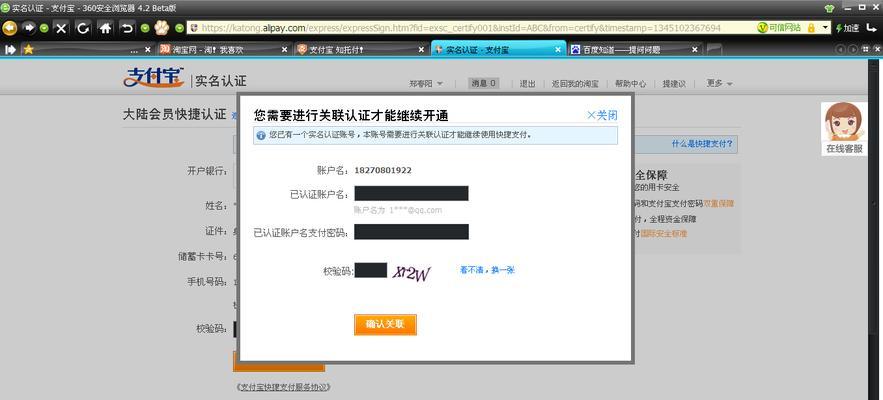Open the home page via house icon
Viewport: 883px width, 400px height.
105,28
